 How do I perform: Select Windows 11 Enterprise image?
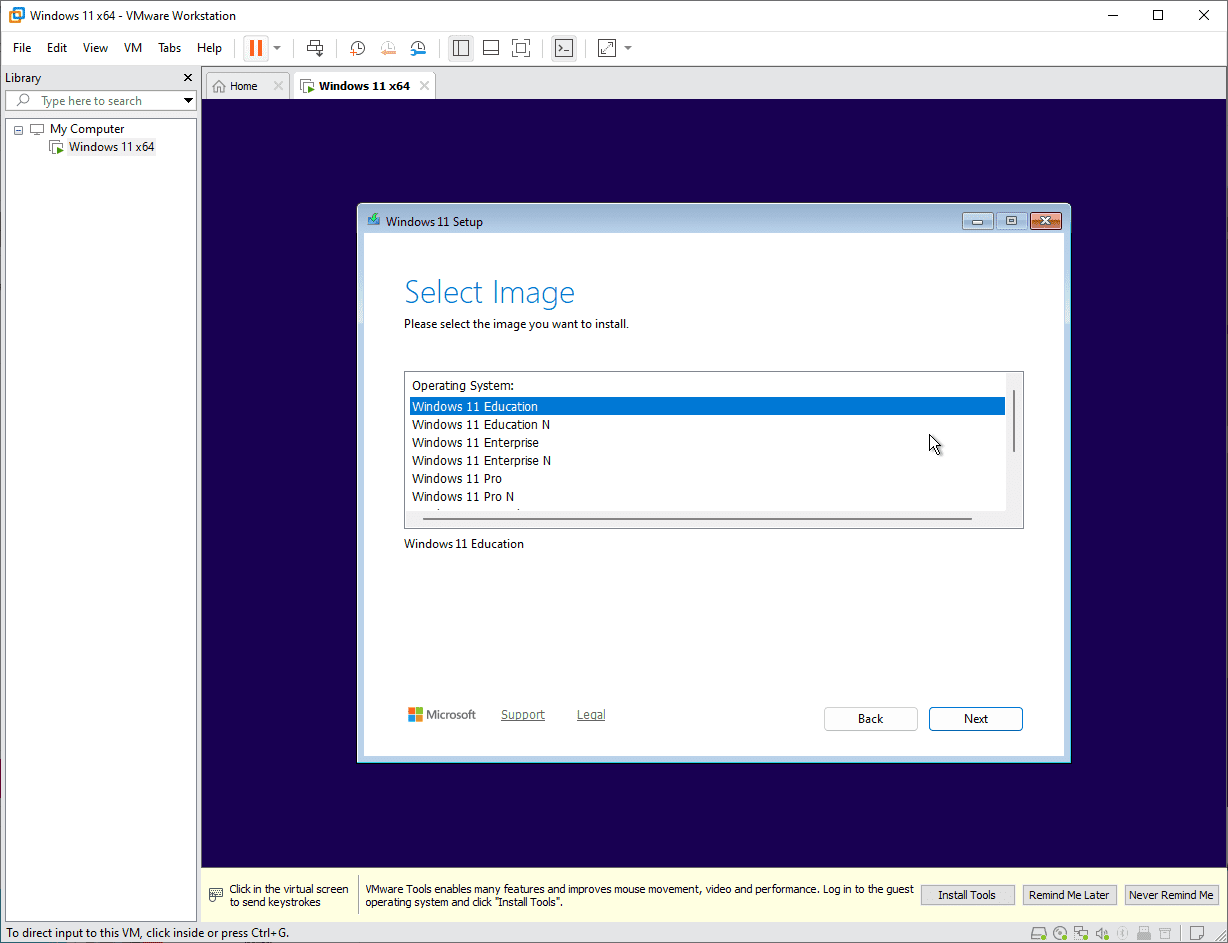707,443
